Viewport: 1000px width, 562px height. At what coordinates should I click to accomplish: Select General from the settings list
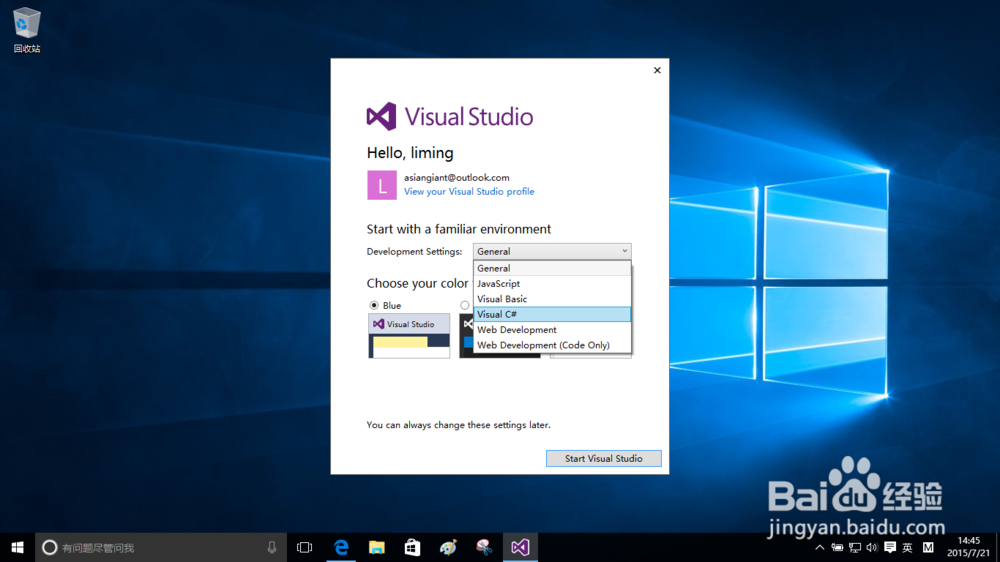552,269
